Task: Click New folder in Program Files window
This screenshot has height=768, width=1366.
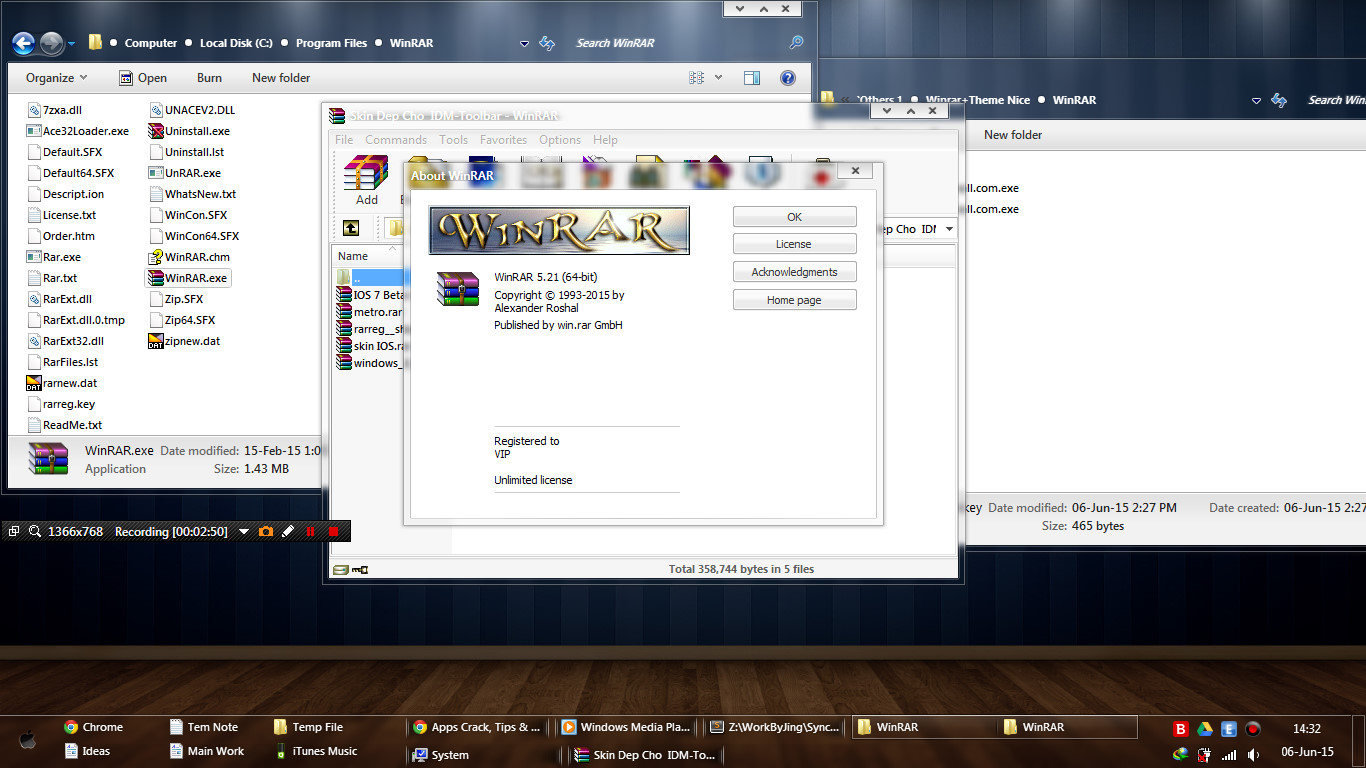Action: point(281,78)
